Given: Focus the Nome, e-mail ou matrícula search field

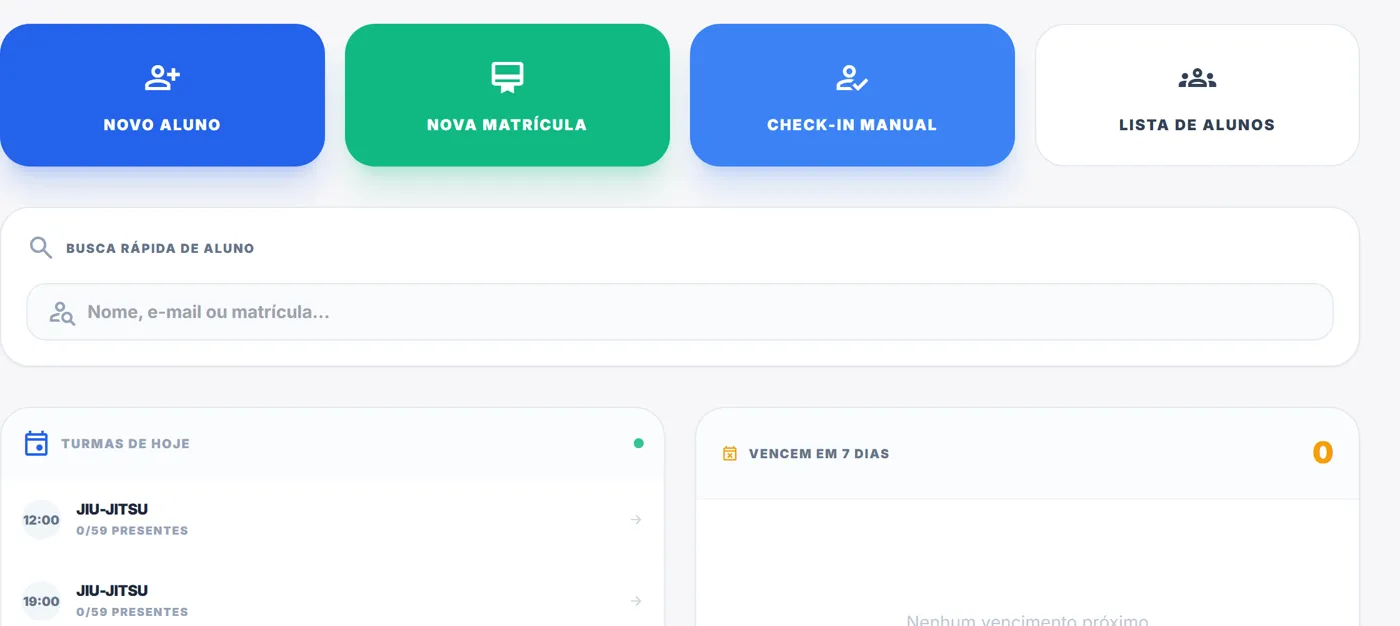Looking at the screenshot, I should point(680,312).
